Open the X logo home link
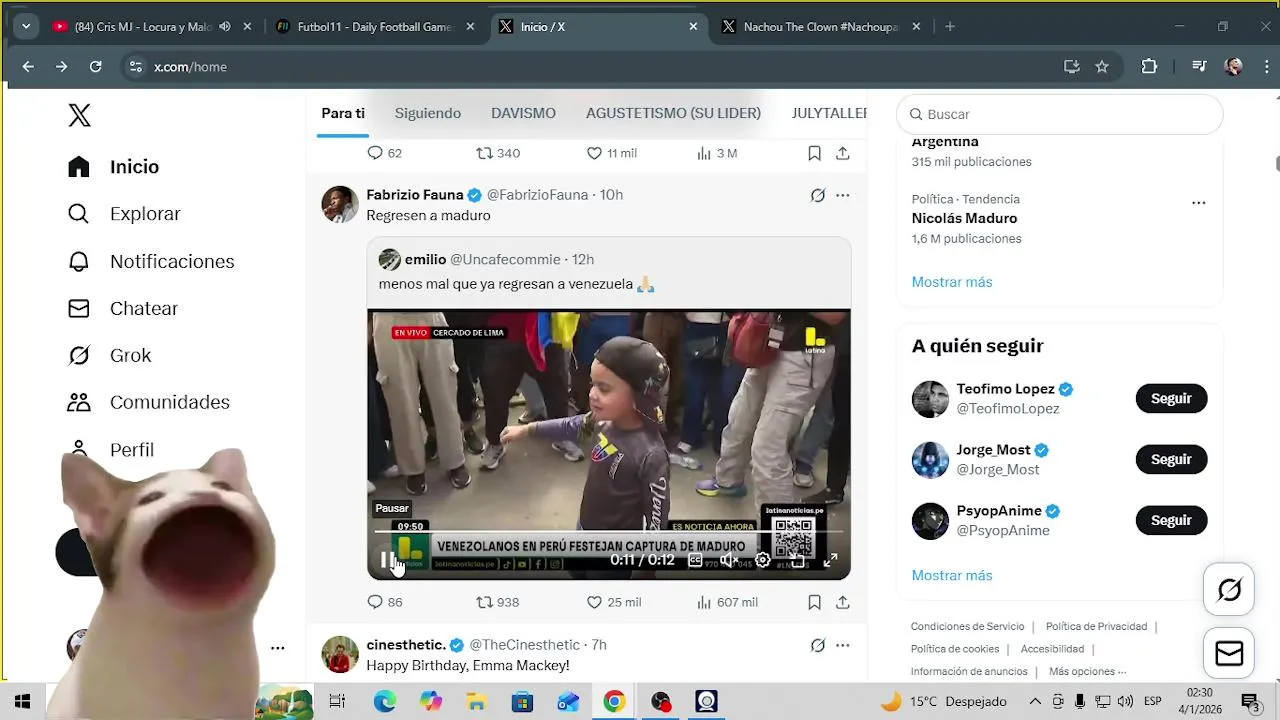This screenshot has height=720, width=1280. (79, 115)
